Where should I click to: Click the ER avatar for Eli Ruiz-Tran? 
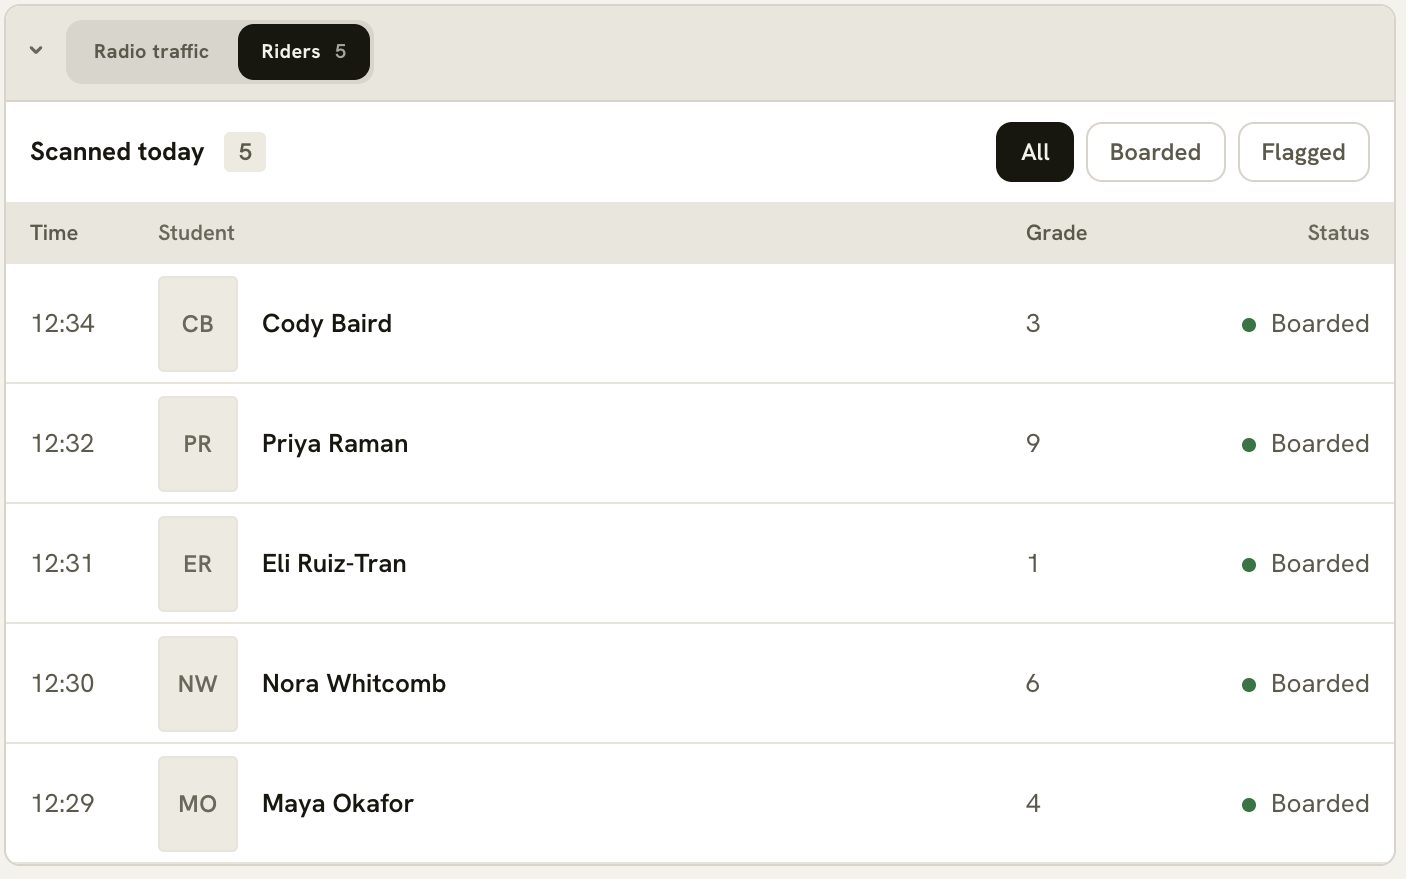[198, 564]
